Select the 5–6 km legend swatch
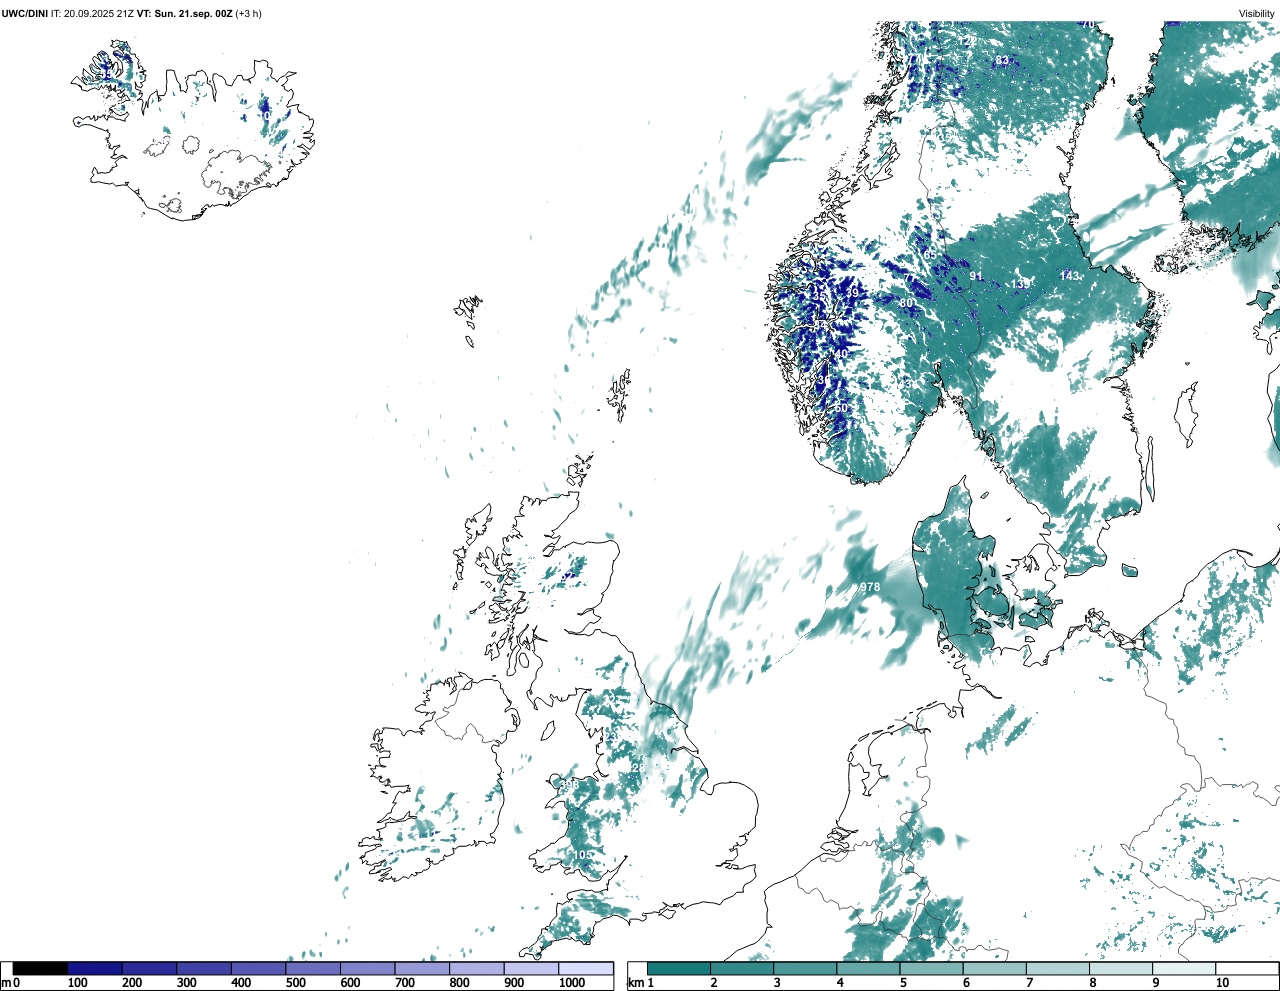Image resolution: width=1280 pixels, height=991 pixels. point(931,969)
